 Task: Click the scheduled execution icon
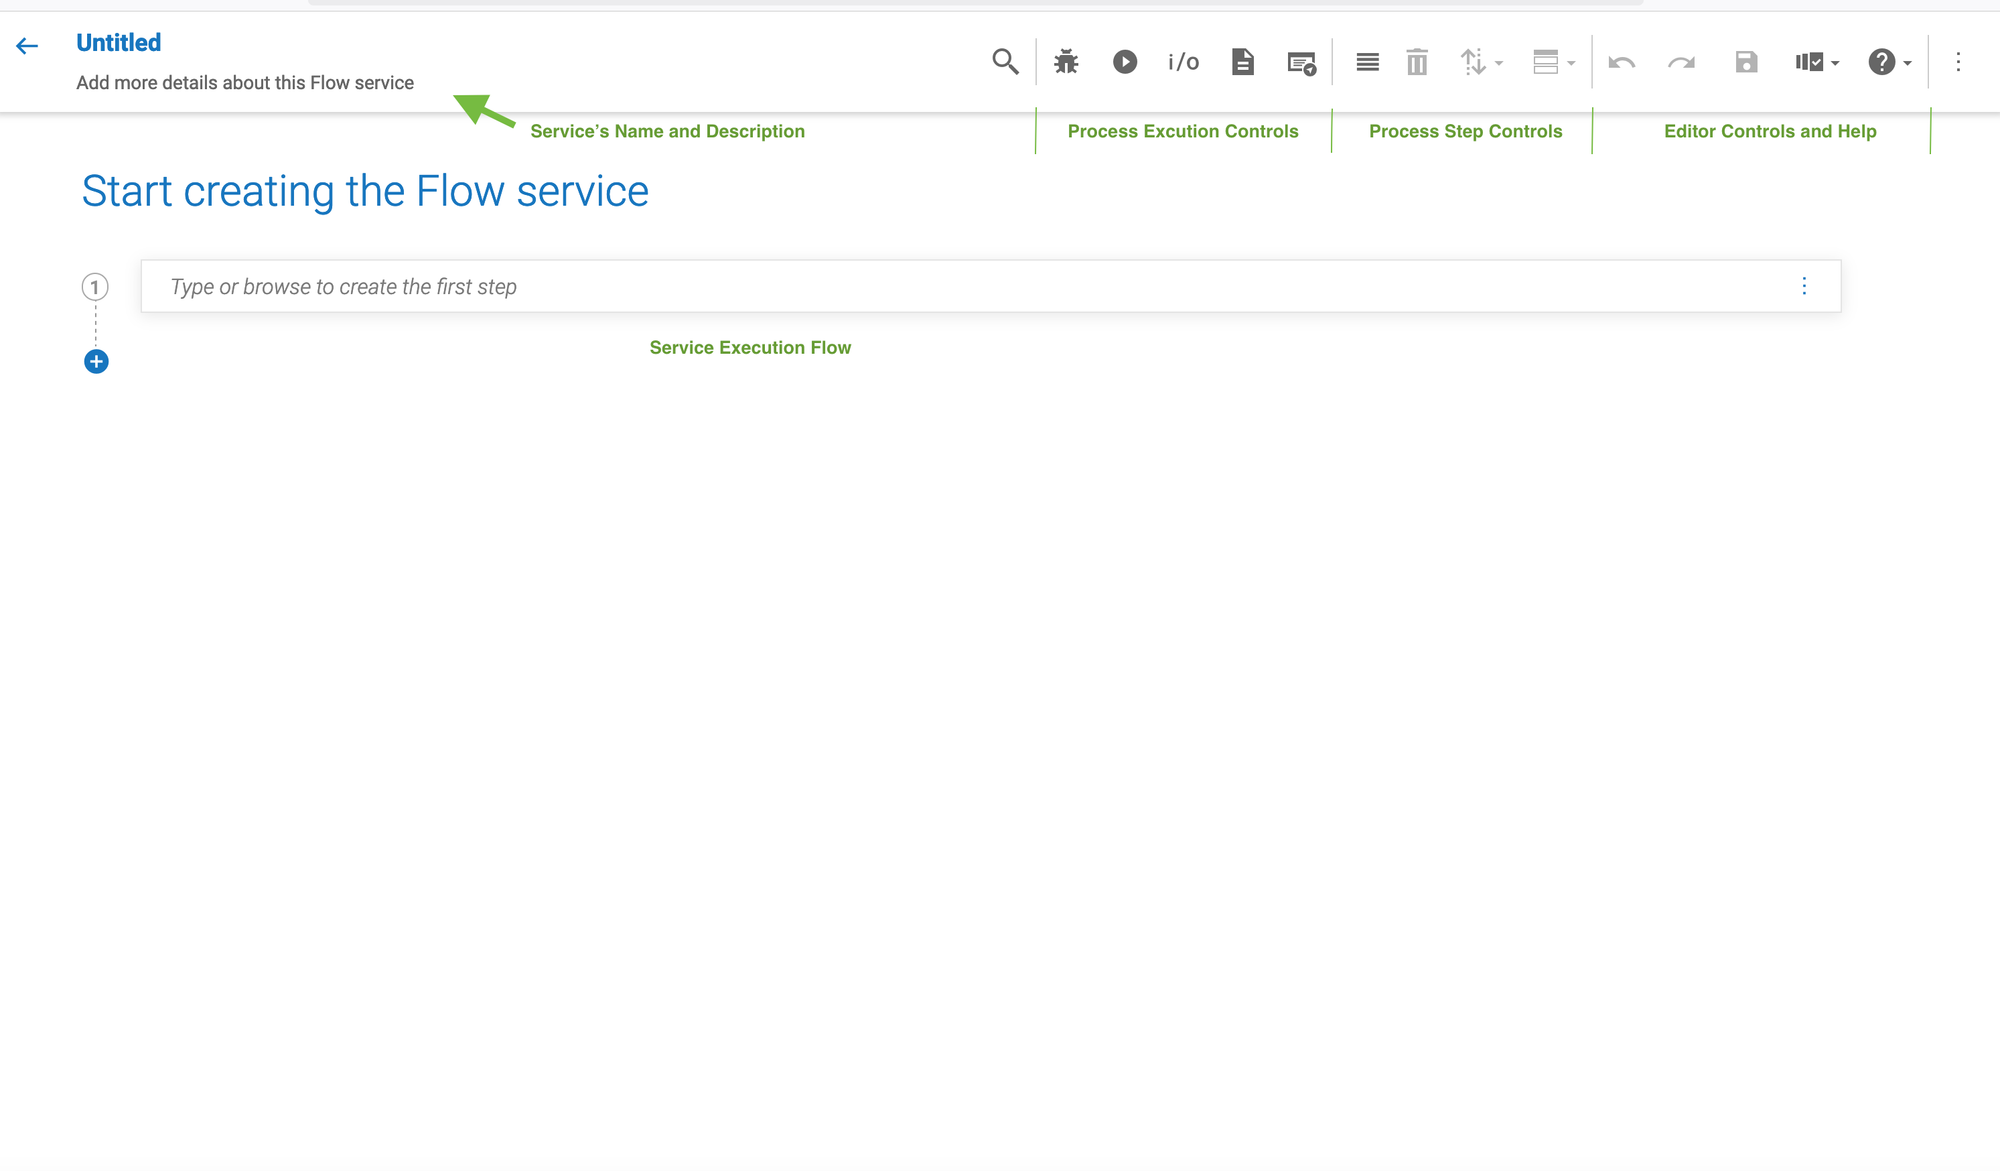coord(1301,63)
